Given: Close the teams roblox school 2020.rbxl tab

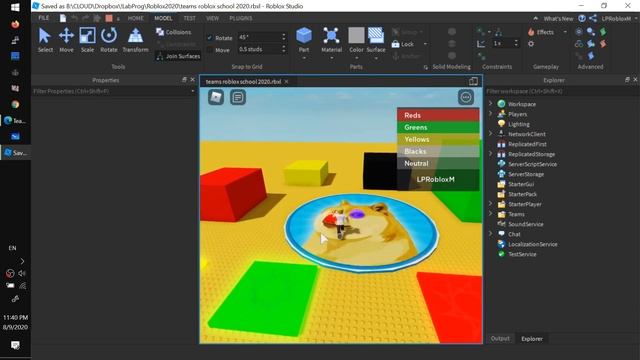Looking at the screenshot, I should [287, 82].
